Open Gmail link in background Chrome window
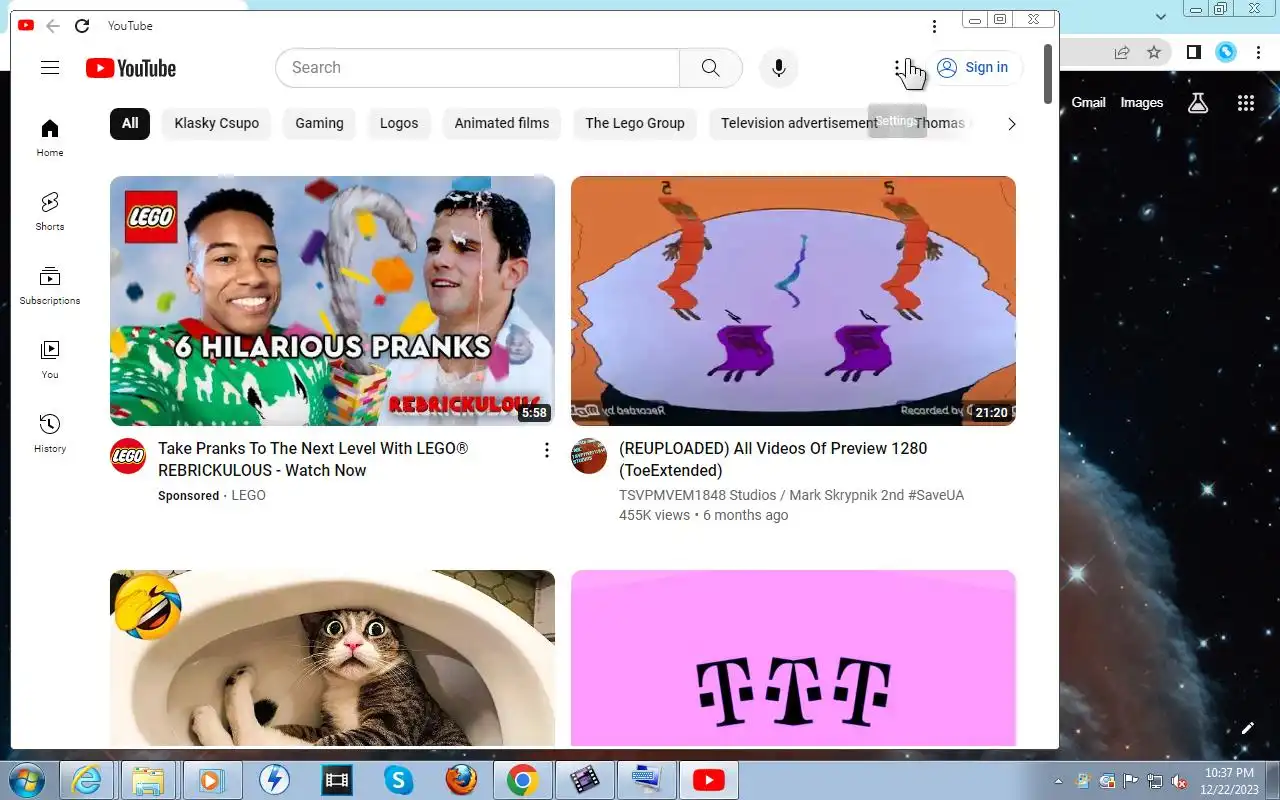The height and width of the screenshot is (800, 1280). point(1088,102)
